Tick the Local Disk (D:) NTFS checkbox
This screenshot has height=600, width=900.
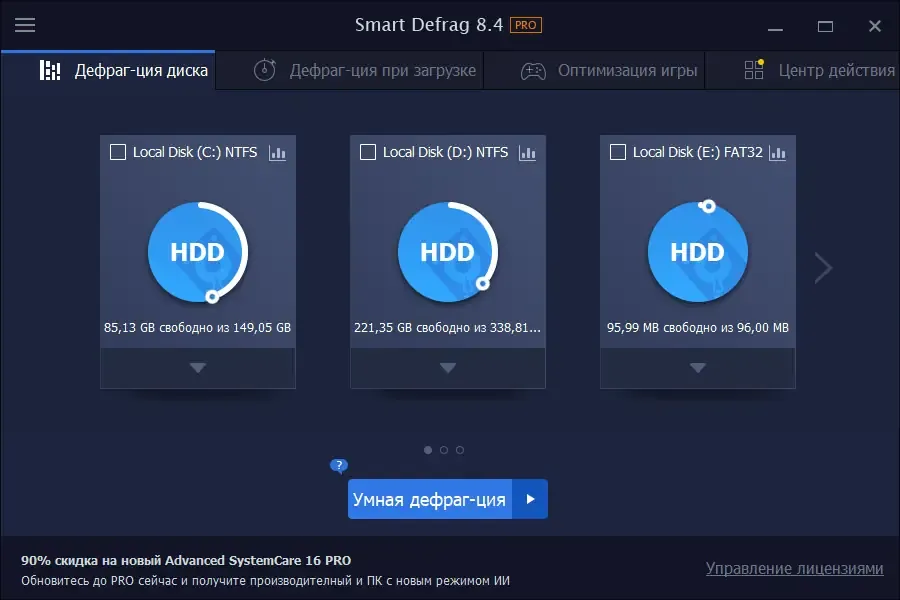tap(367, 152)
